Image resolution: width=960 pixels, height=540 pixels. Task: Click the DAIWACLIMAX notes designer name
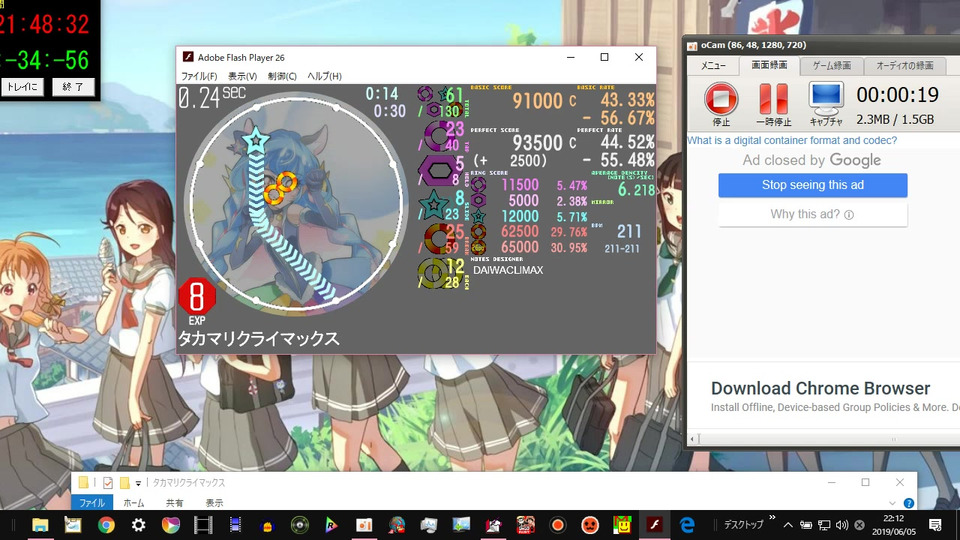pos(508,270)
